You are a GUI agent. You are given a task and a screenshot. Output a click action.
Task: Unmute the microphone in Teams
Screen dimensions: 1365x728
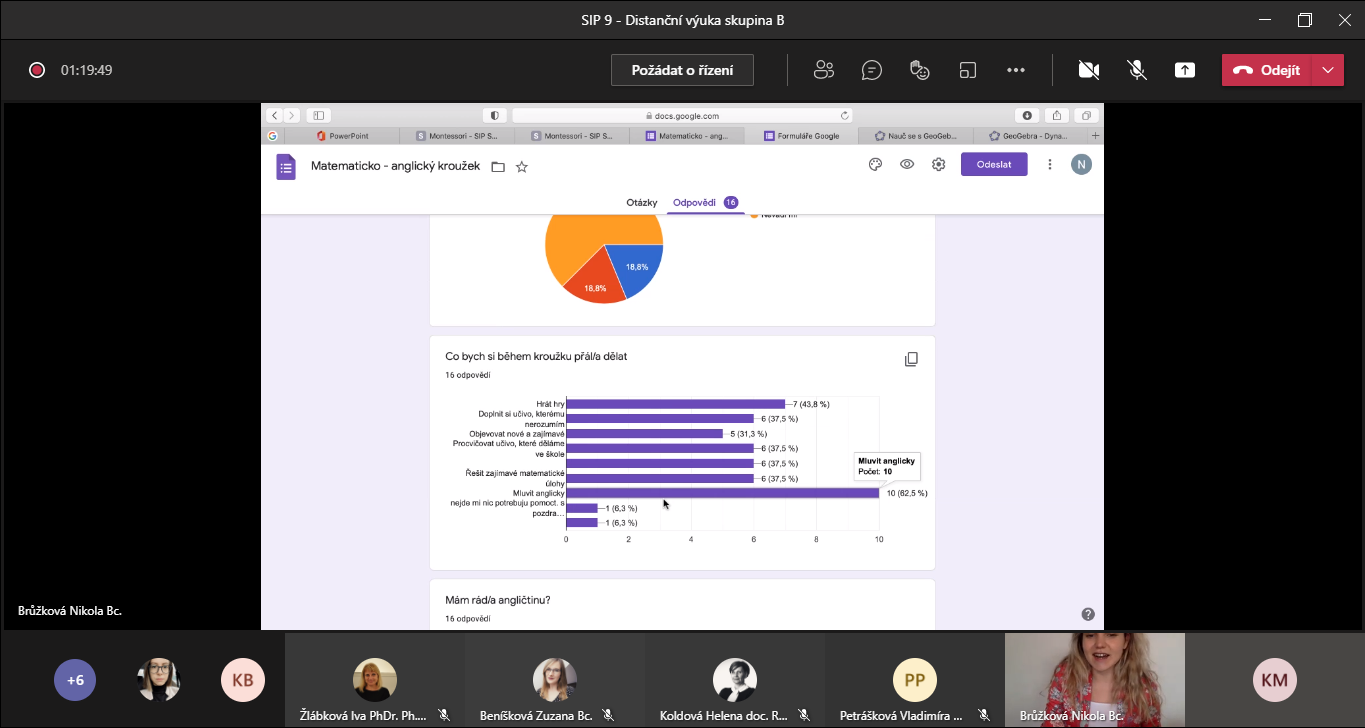pos(1137,70)
